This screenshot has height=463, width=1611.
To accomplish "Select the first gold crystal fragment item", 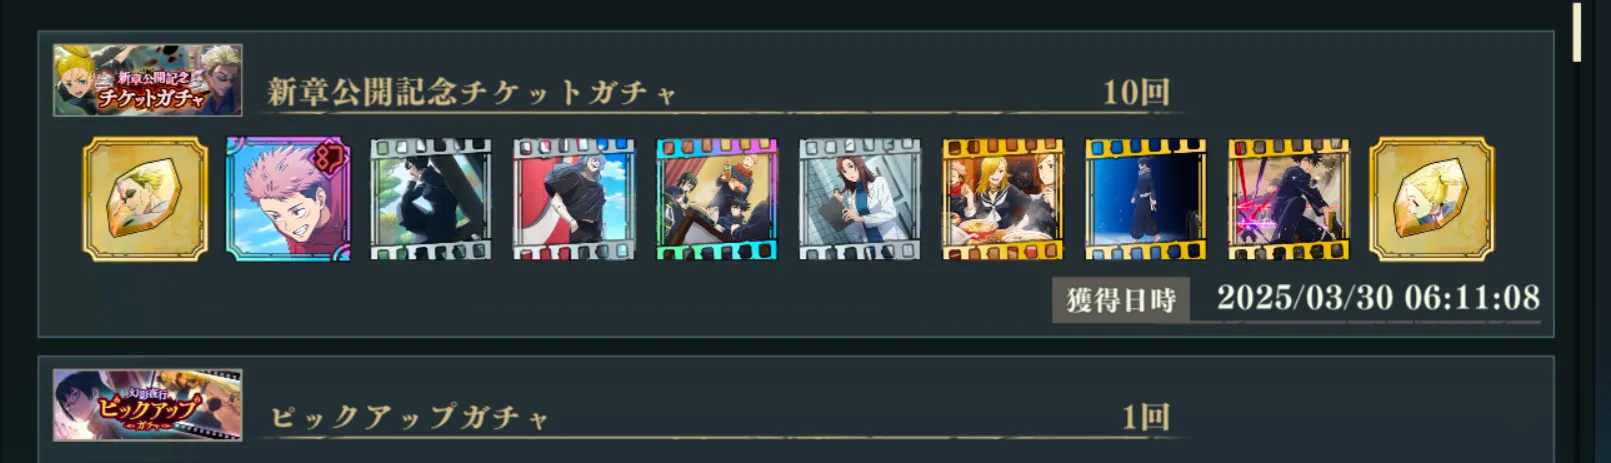I will click(145, 199).
